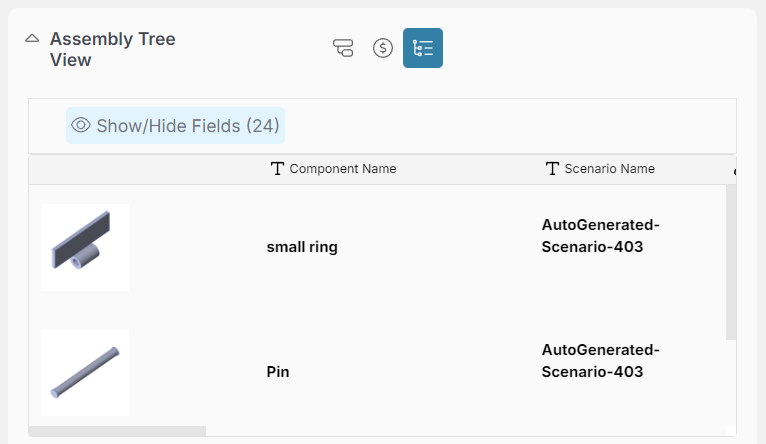Screen dimensions: 766x444
Task: Click the Scenario Name column header
Action: (x=609, y=169)
